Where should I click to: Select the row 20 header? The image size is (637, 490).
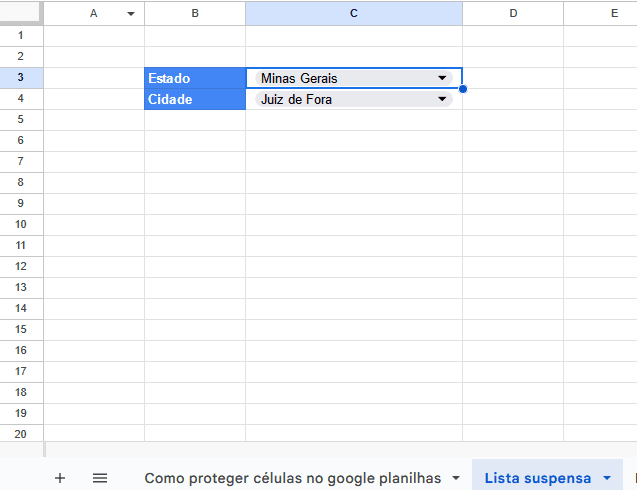pyautogui.click(x=21, y=433)
